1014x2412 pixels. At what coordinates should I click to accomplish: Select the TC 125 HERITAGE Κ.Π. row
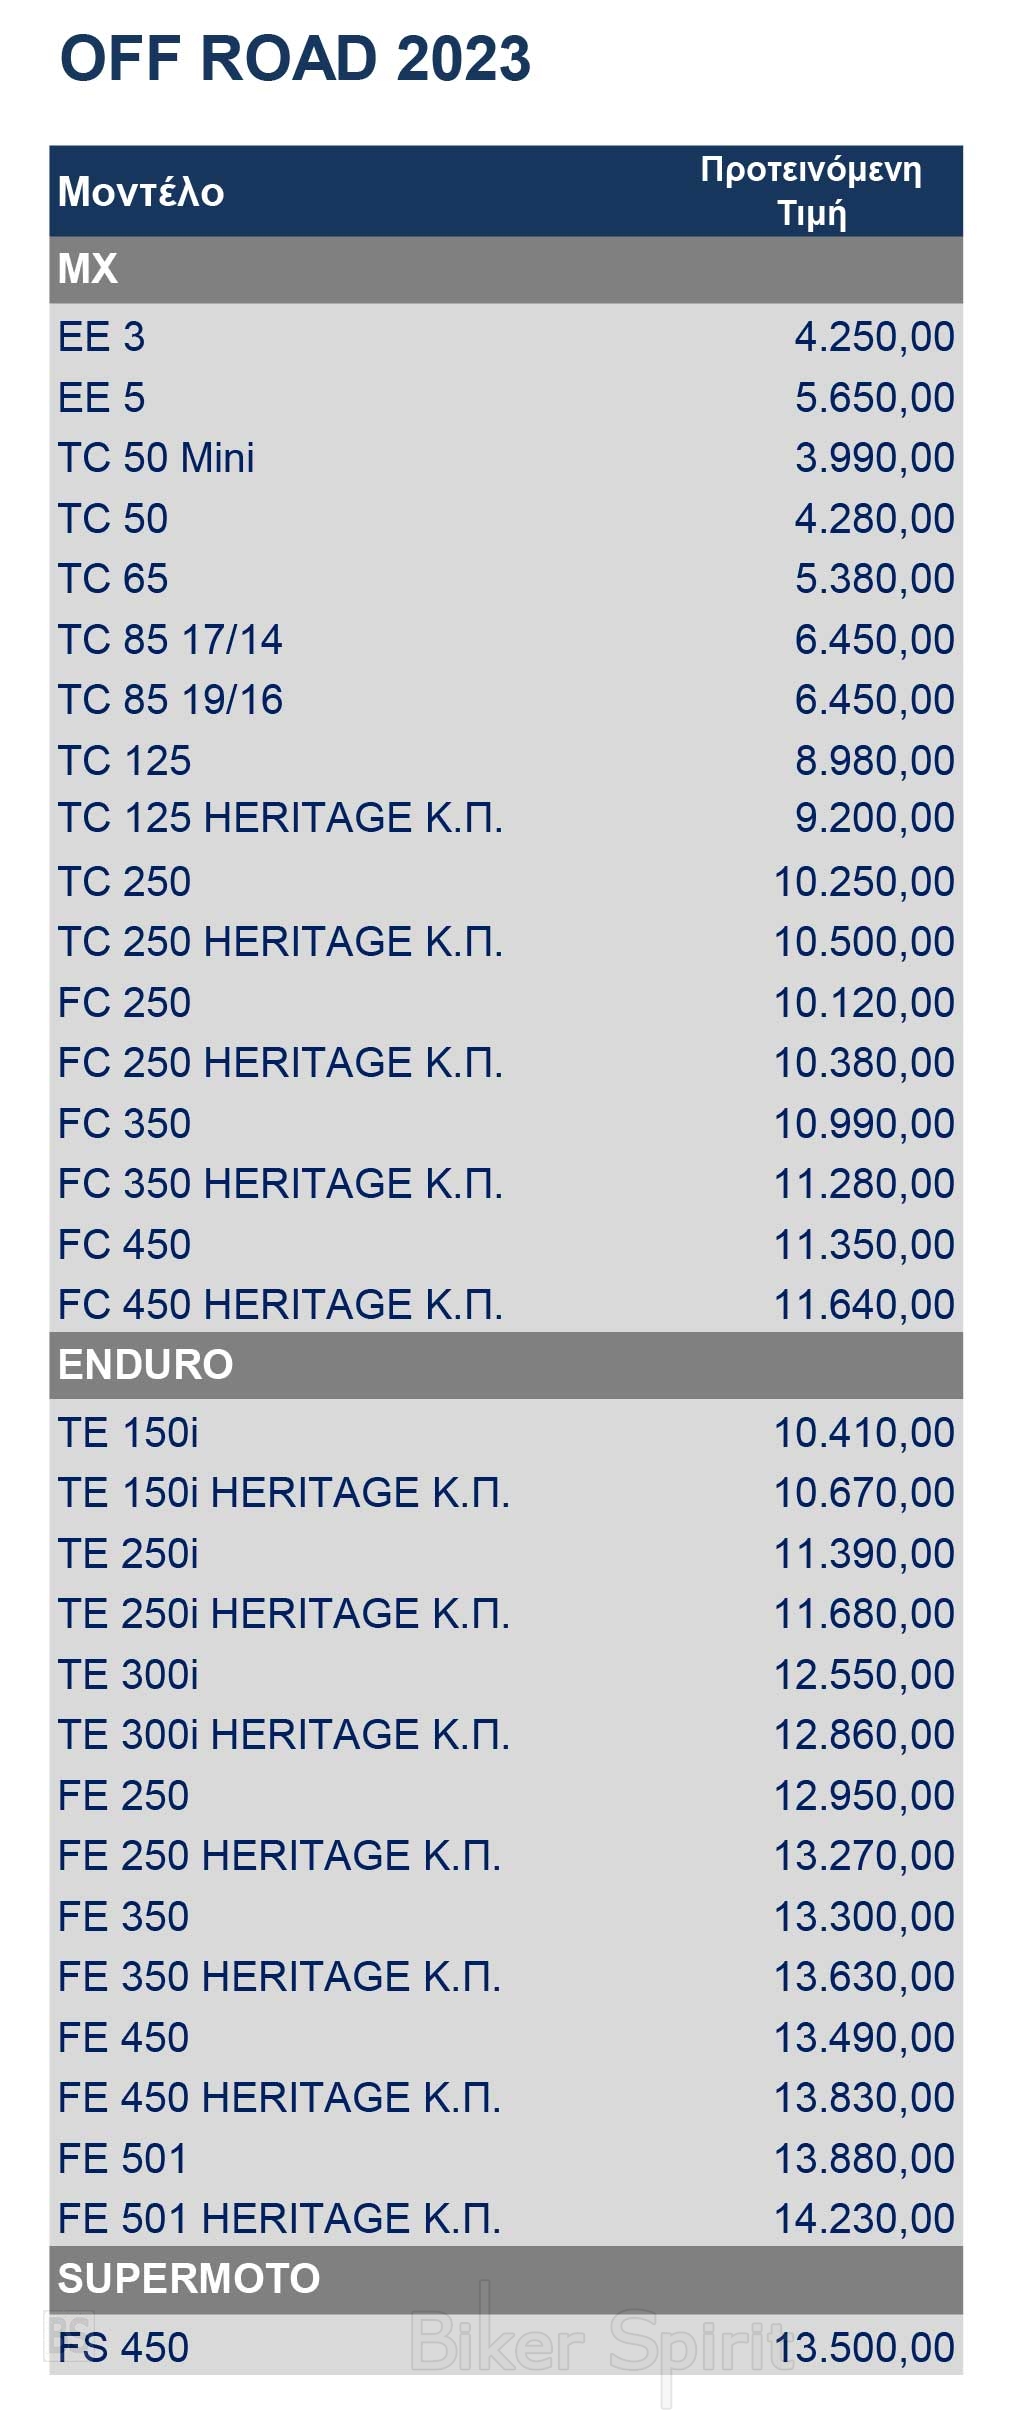506,818
